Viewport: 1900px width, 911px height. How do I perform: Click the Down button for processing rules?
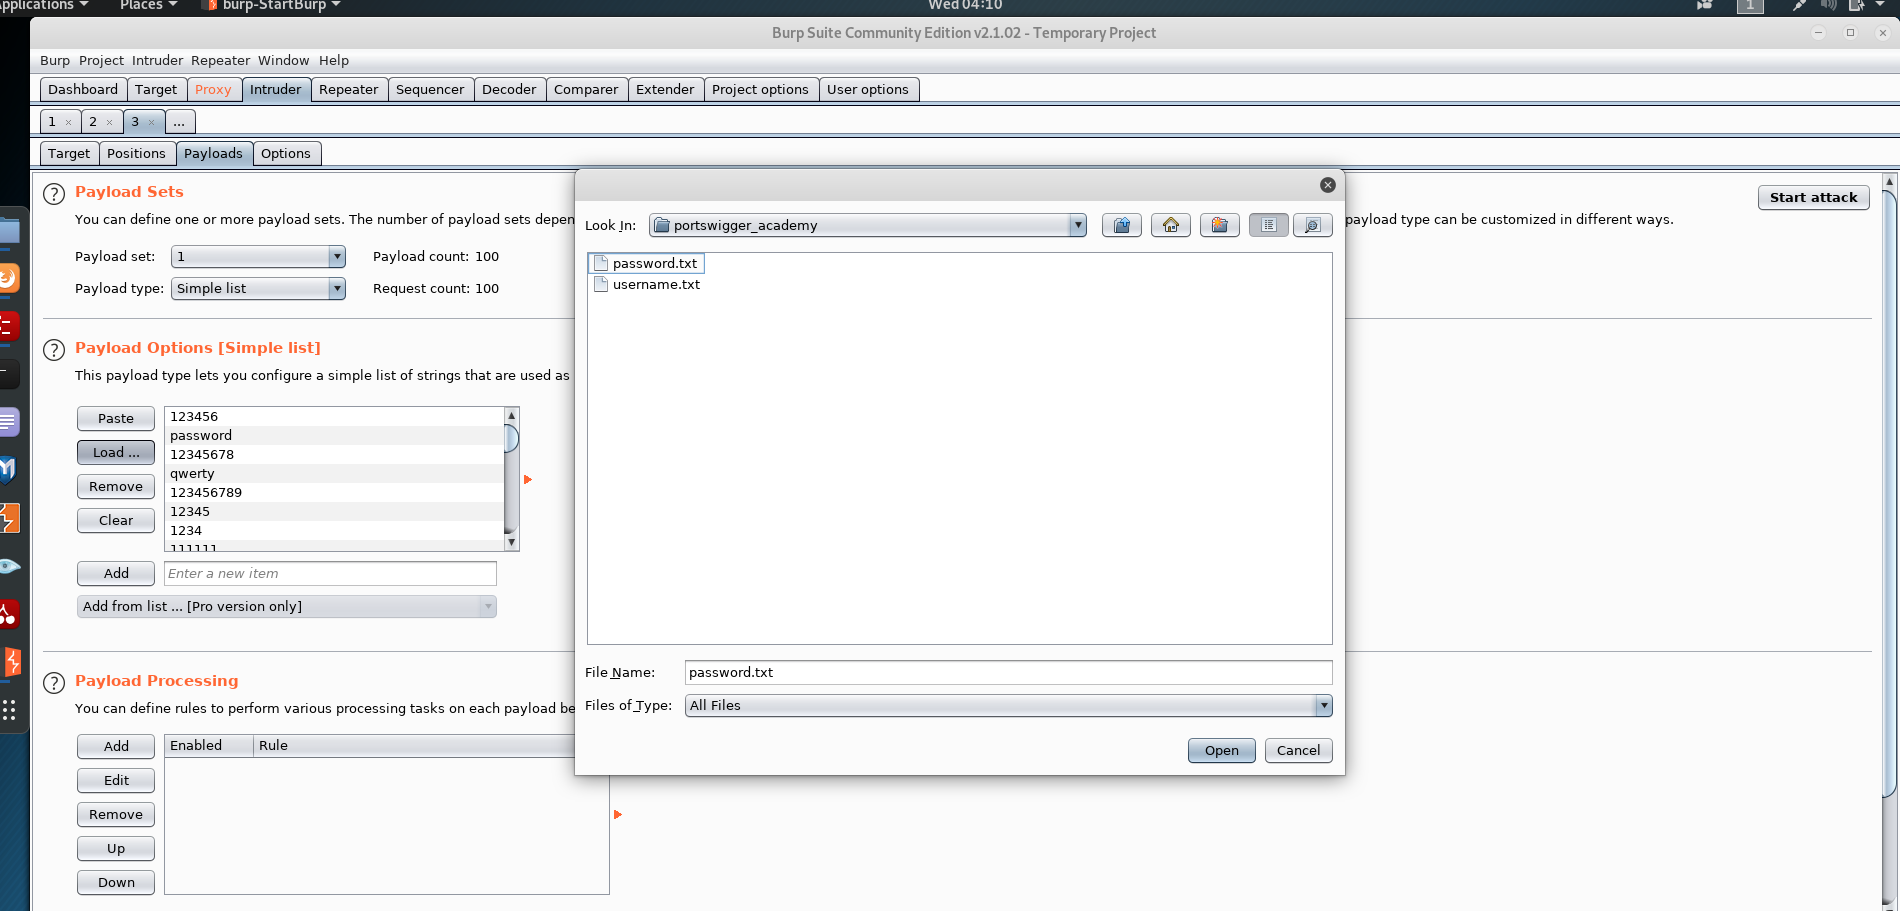(116, 882)
